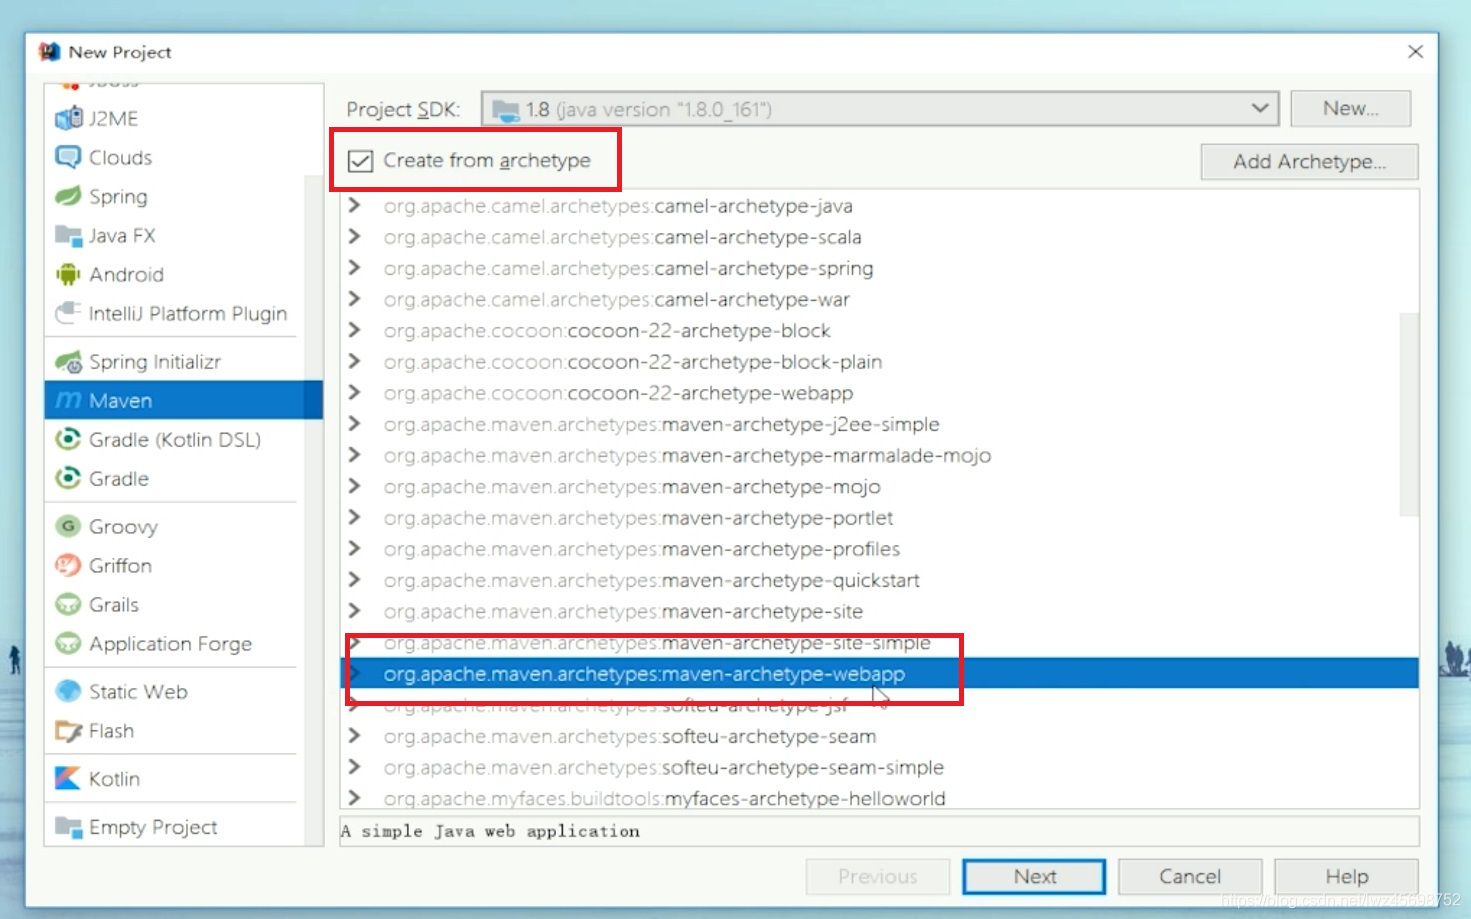Click the IntelliJ Platform Plugin icon
The image size is (1471, 919).
(x=68, y=313)
